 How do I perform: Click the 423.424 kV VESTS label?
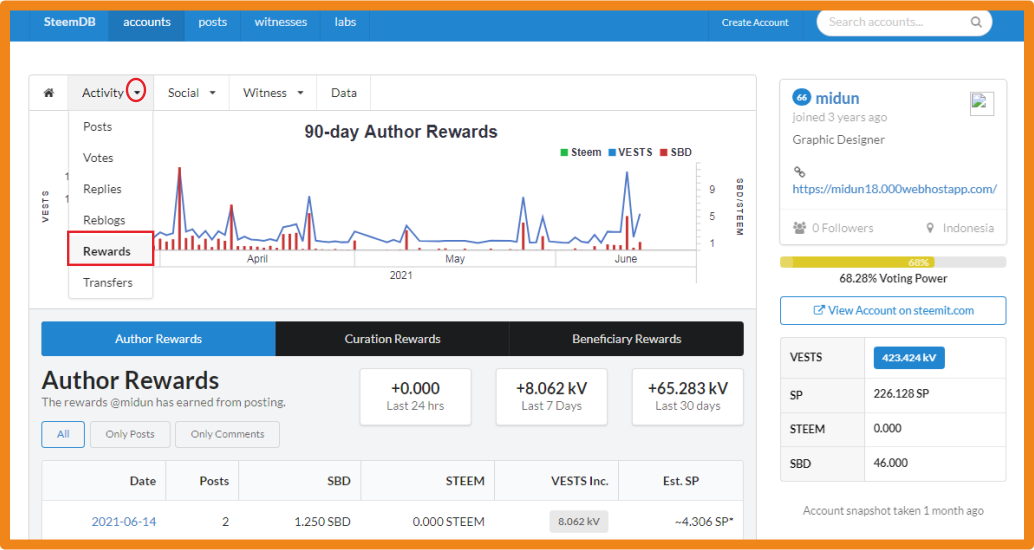(x=909, y=358)
